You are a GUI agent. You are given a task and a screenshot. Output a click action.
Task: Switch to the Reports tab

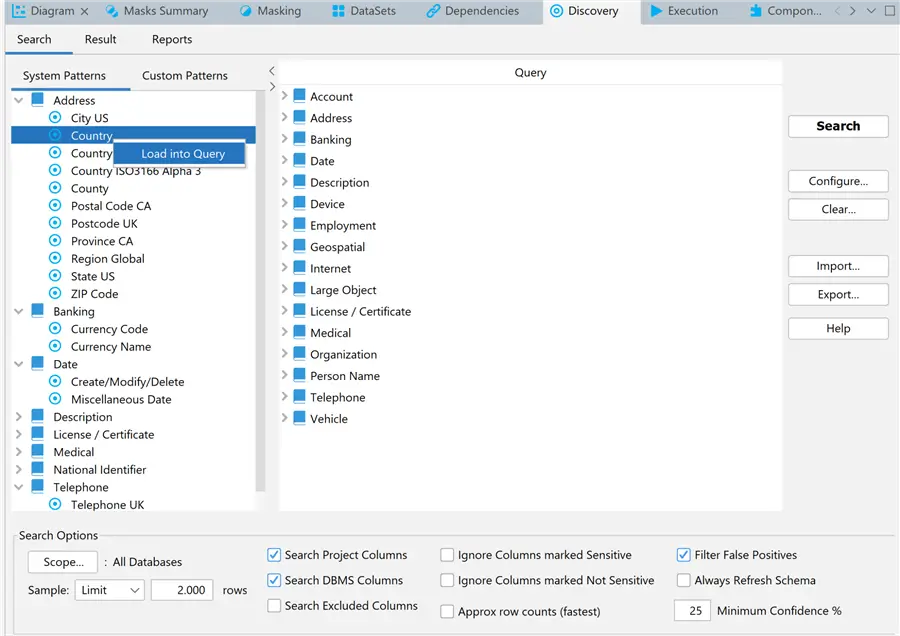click(x=172, y=39)
